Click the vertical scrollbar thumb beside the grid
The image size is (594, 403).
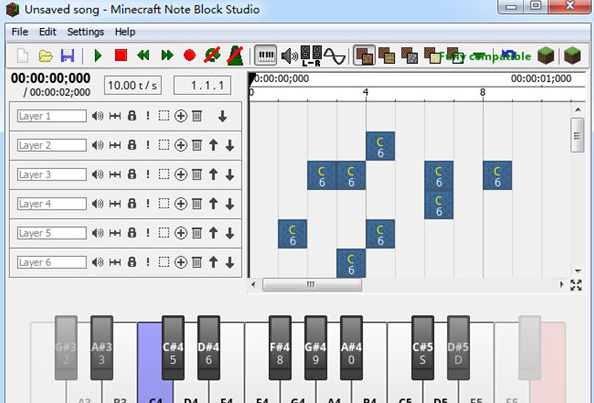(577, 135)
